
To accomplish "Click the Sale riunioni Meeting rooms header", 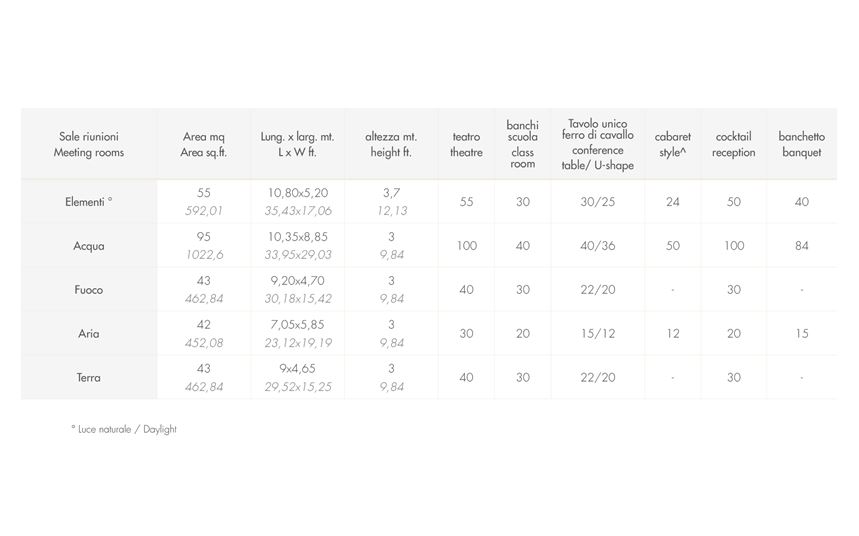I will click(x=89, y=144).
